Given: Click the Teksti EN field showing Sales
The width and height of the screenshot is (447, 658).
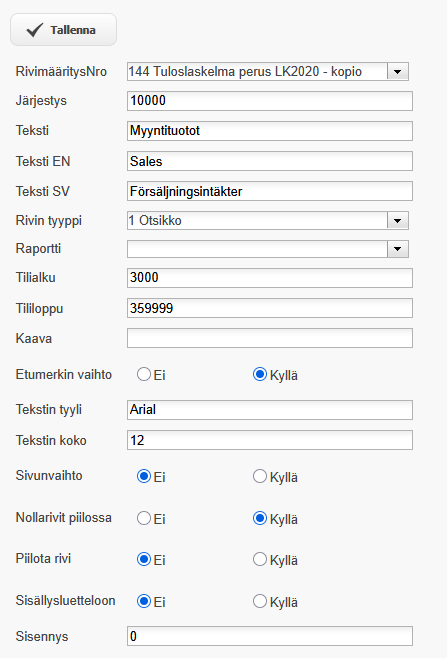Looking at the screenshot, I should point(270,161).
